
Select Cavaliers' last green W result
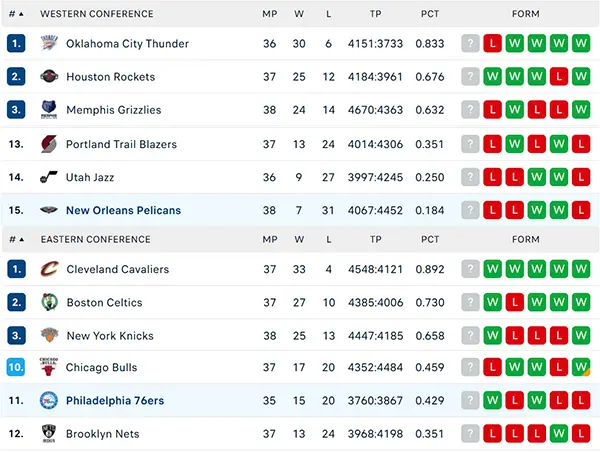click(x=581, y=269)
